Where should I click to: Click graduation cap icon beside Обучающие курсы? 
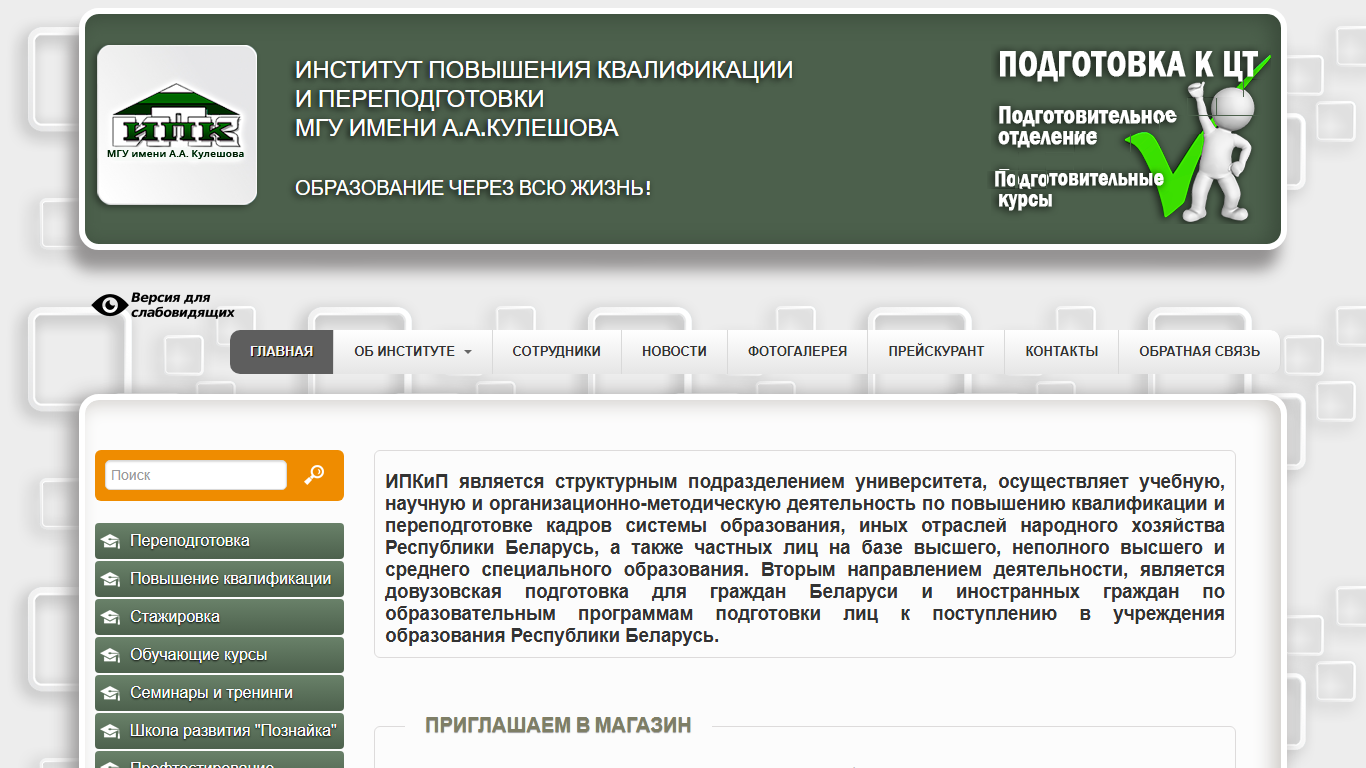click(110, 656)
